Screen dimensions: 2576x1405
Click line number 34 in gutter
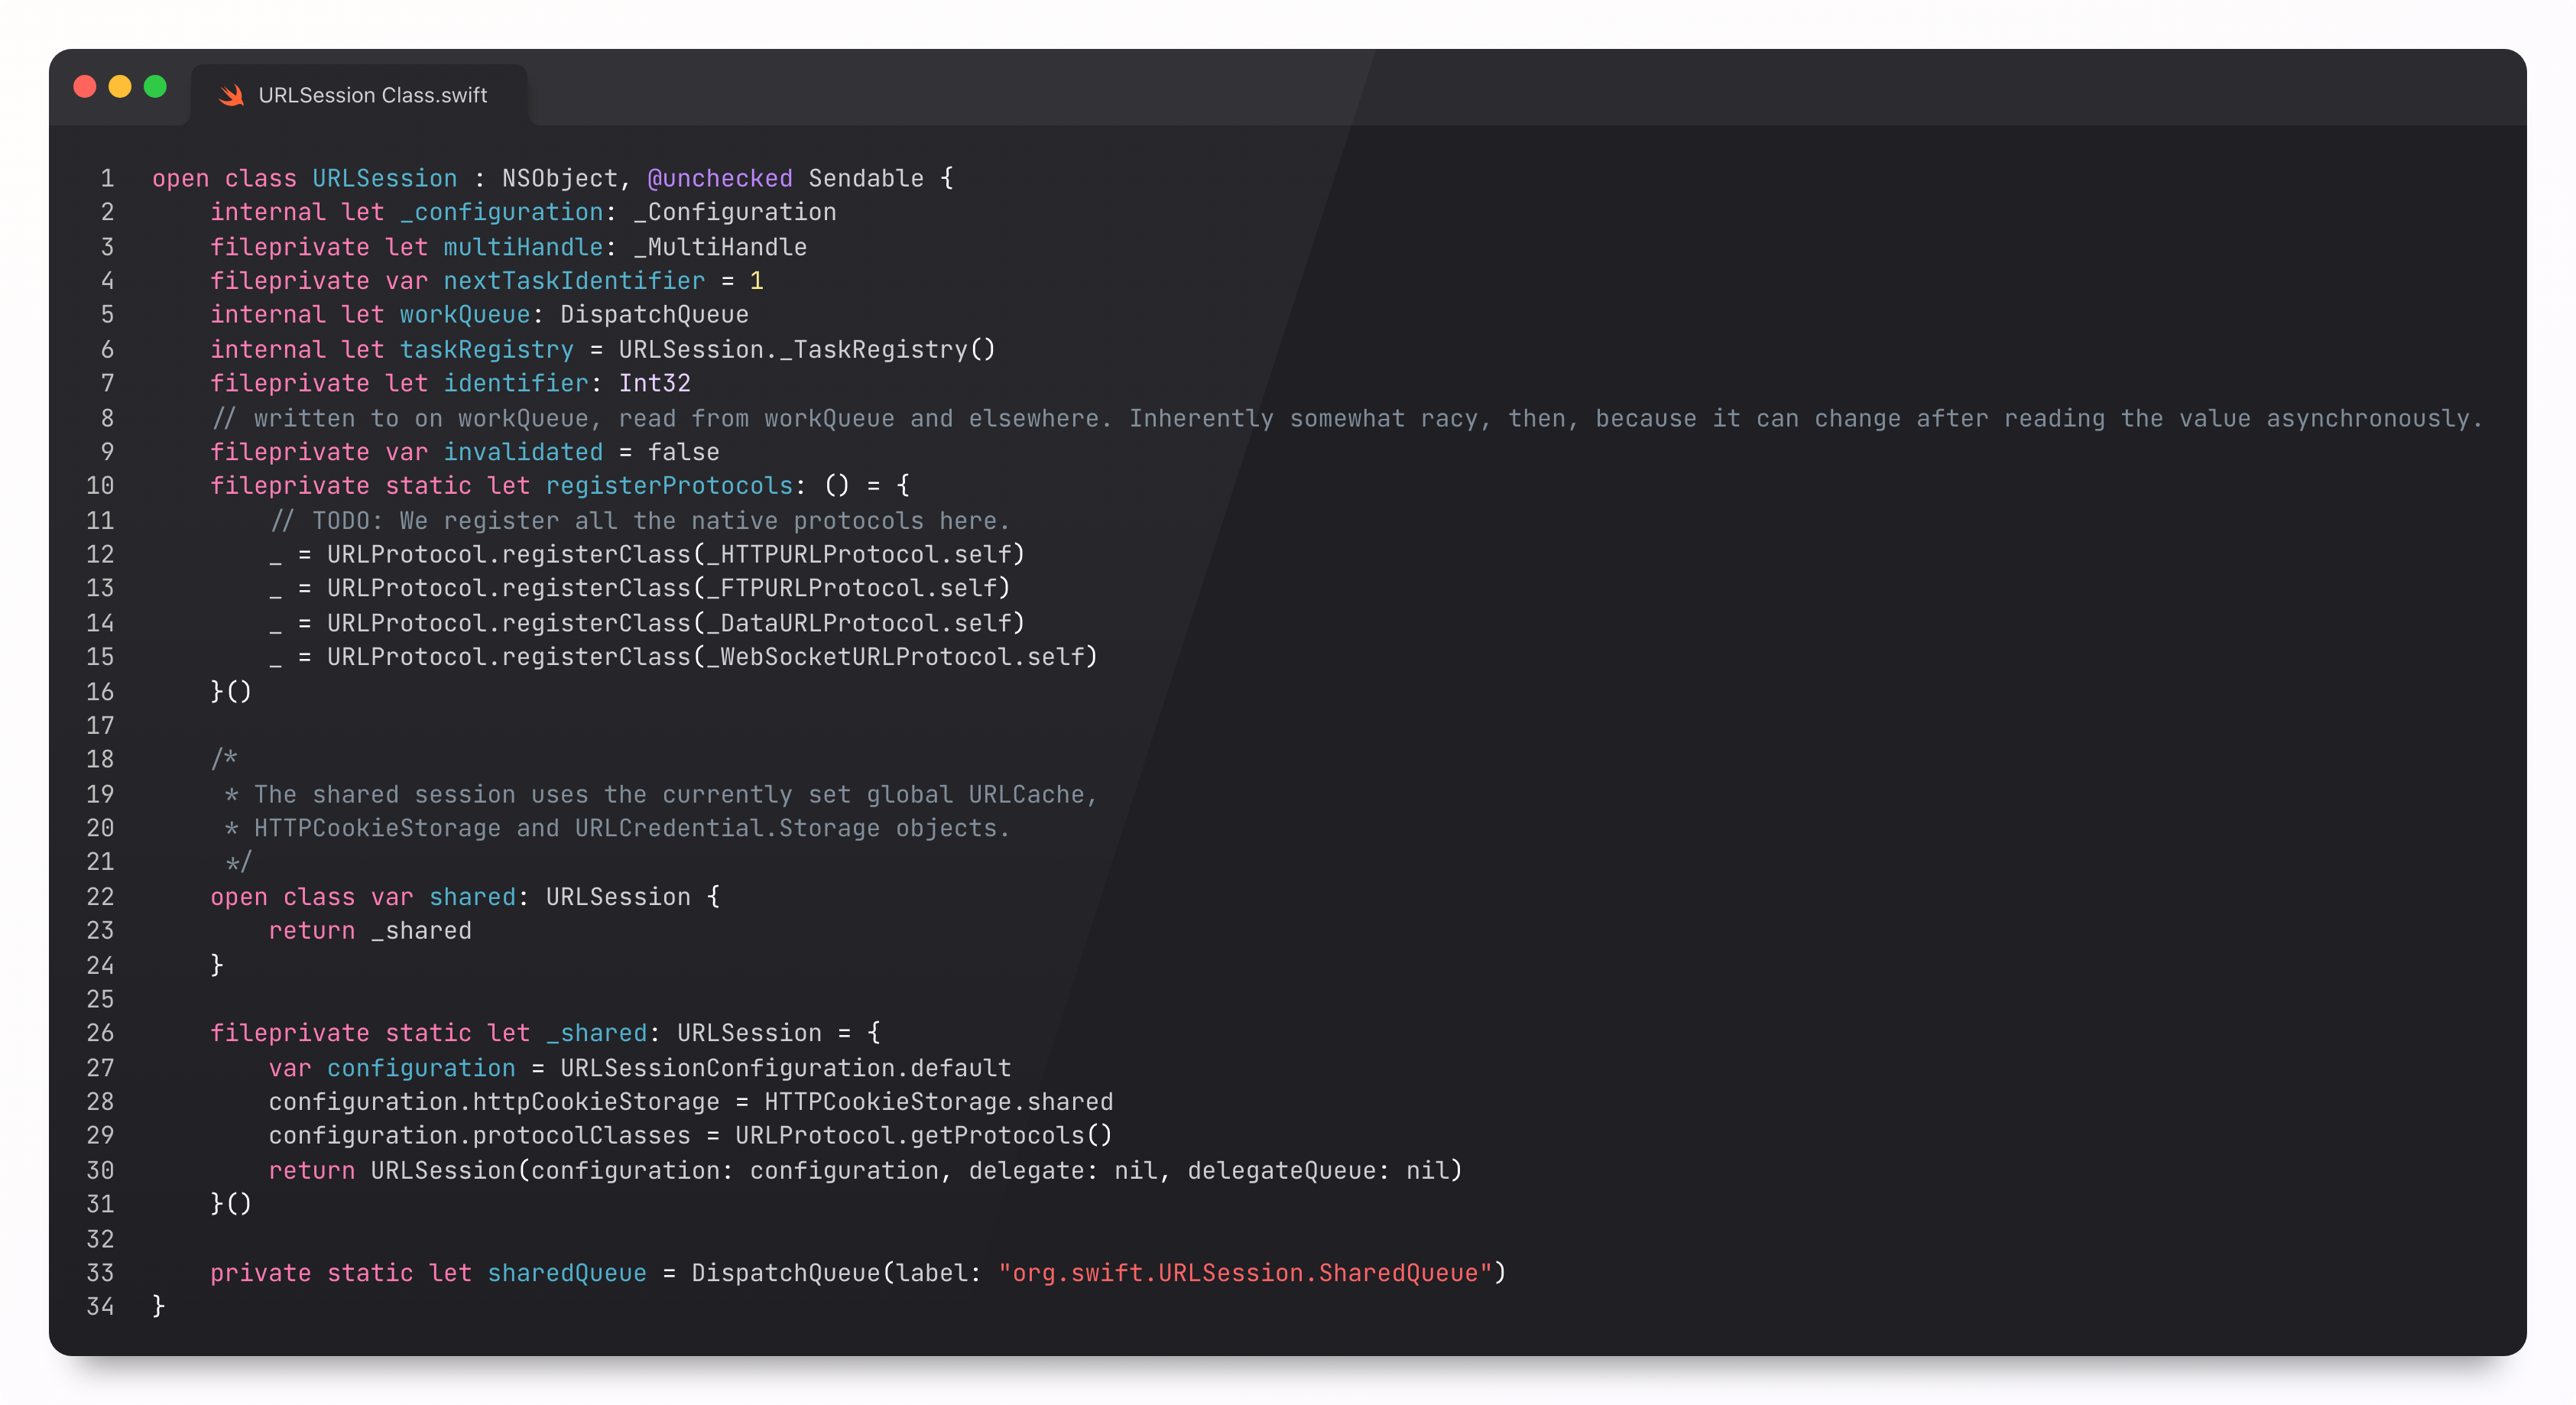pyautogui.click(x=100, y=1306)
